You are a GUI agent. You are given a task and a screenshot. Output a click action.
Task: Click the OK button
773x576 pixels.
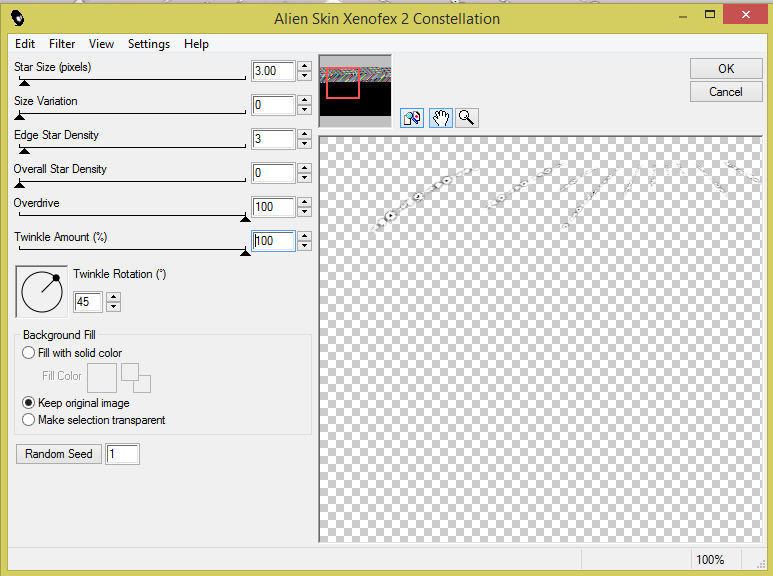click(726, 68)
